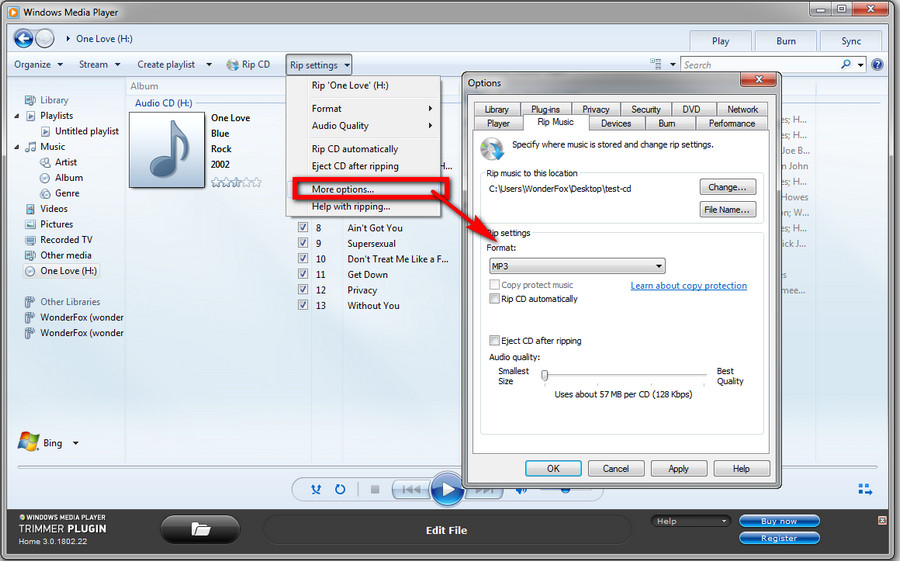Click the Copy protect music checkbox
This screenshot has height=562, width=900.
coord(494,285)
